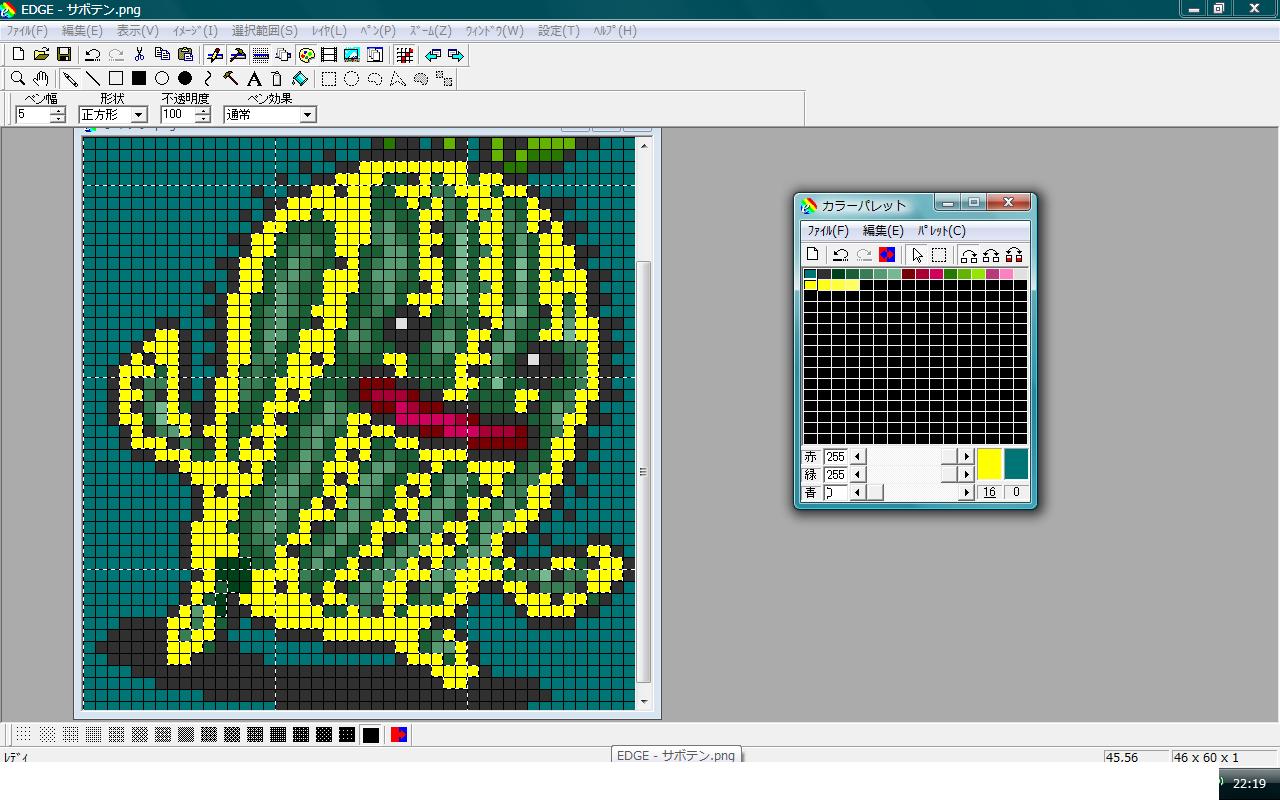Click the New file icon in main toolbar
The height and width of the screenshot is (800, 1280).
point(18,55)
